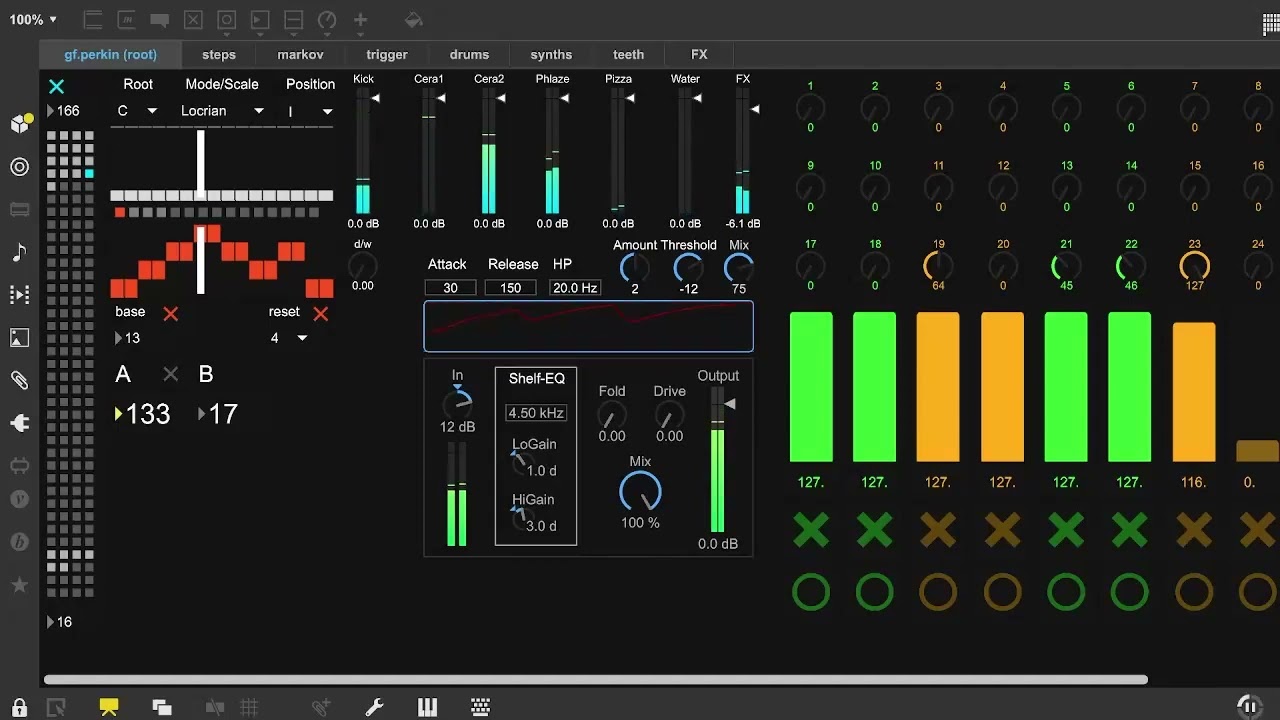This screenshot has width=1280, height=720.
Task: Toggle the red X next to base
Action: pos(171,314)
